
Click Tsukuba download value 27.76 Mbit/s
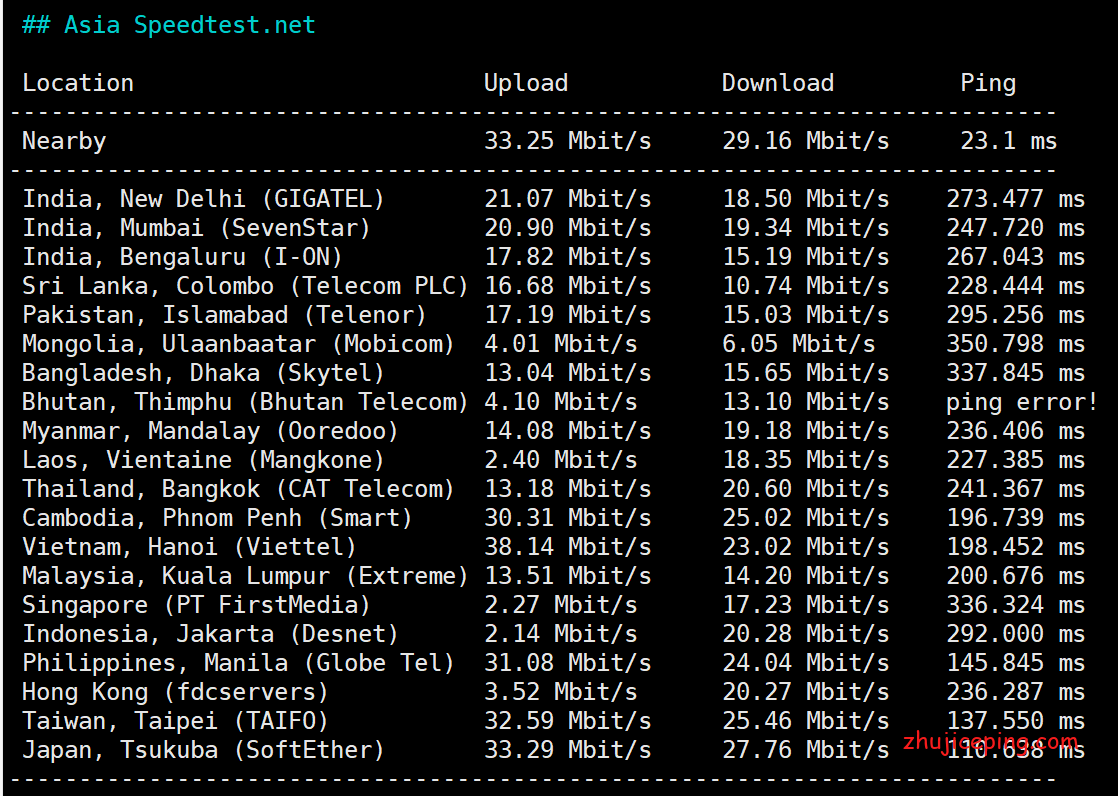click(x=806, y=750)
